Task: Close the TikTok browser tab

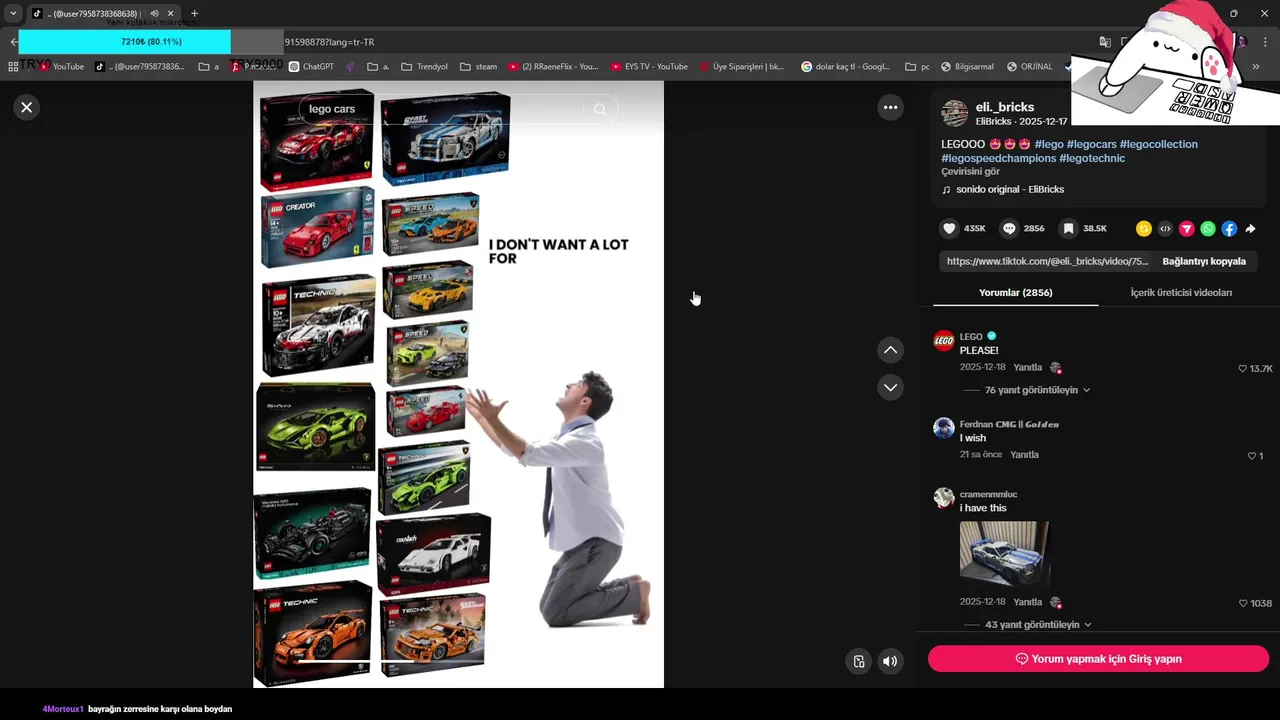Action: (x=170, y=13)
